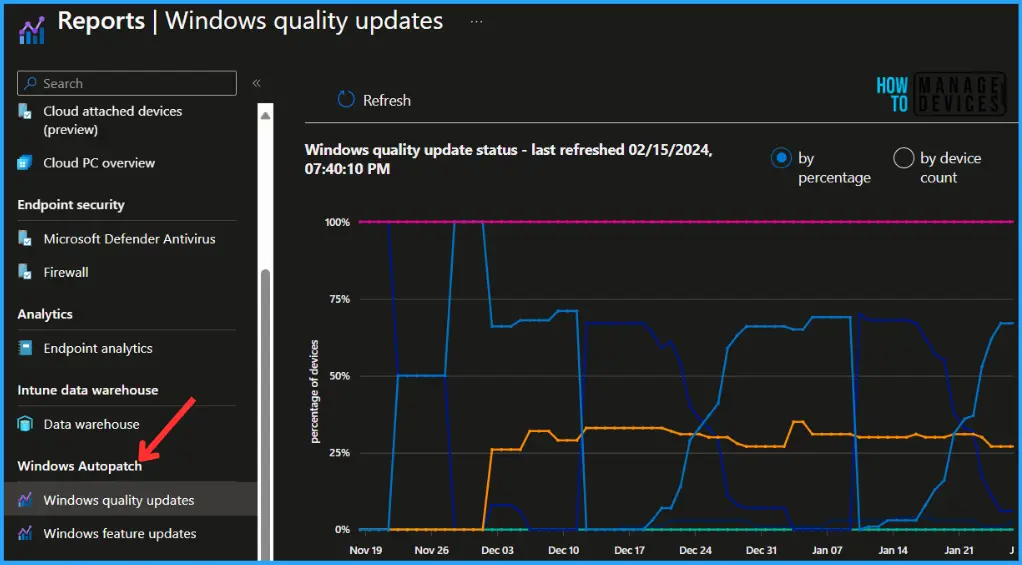Open the Firewall report

(x=66, y=272)
